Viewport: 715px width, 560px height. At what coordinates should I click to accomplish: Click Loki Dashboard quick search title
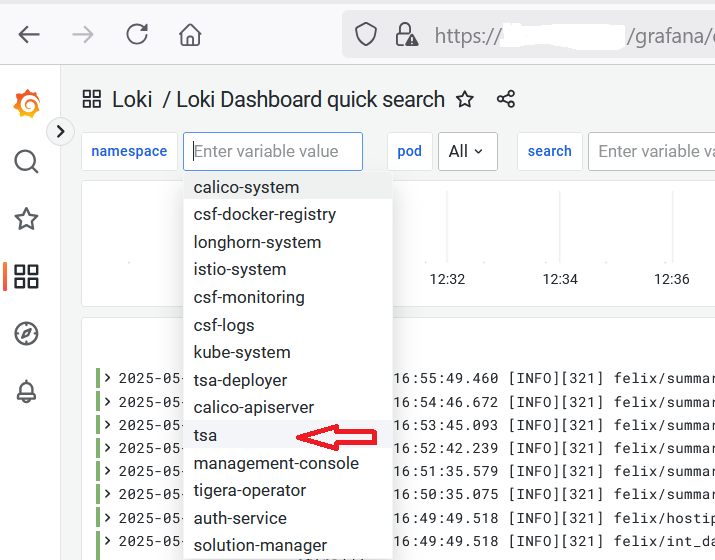311,99
